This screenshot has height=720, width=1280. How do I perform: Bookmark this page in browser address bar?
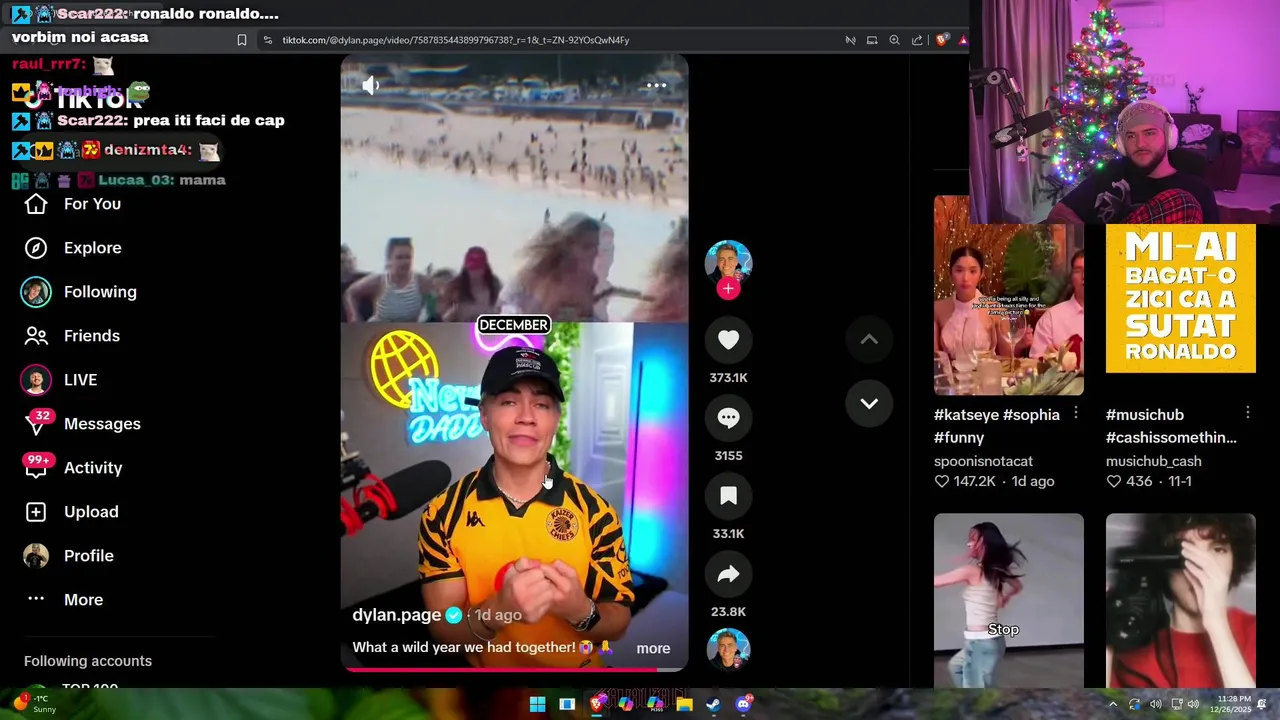click(242, 40)
